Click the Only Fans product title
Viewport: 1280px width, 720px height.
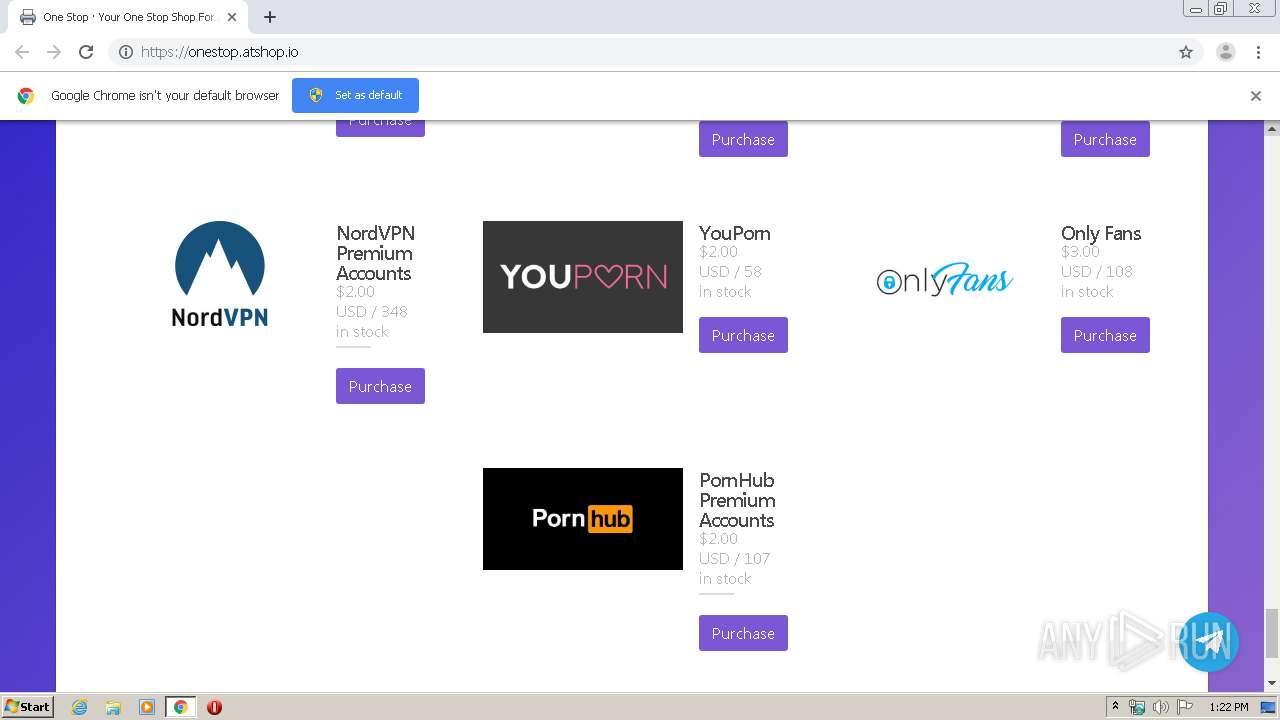coord(1101,233)
